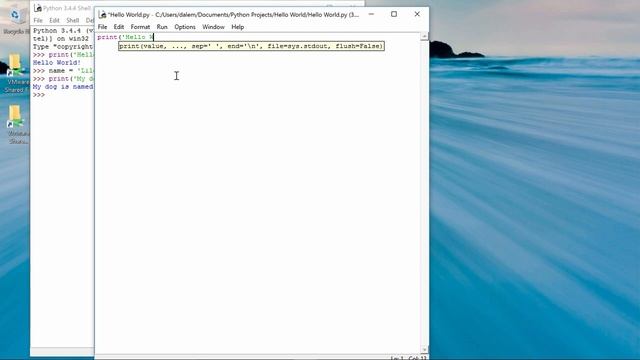This screenshot has width=640, height=360.
Task: Open Shell menu in Python Shell window
Action: click(x=73, y=20)
